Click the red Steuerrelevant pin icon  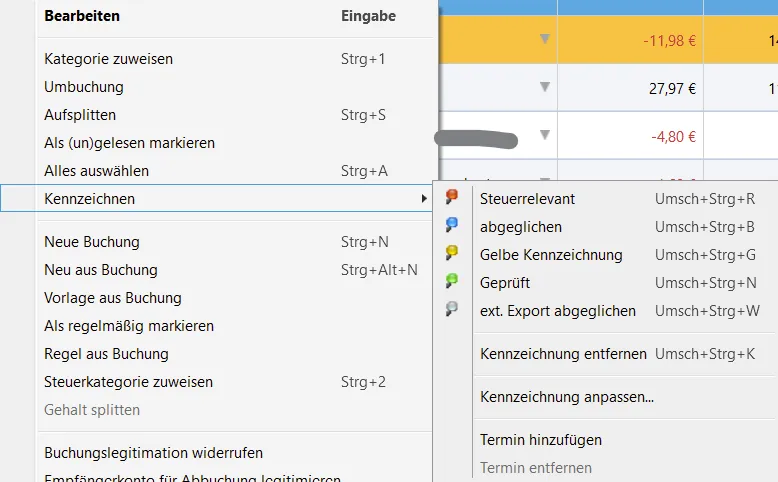coord(452,198)
